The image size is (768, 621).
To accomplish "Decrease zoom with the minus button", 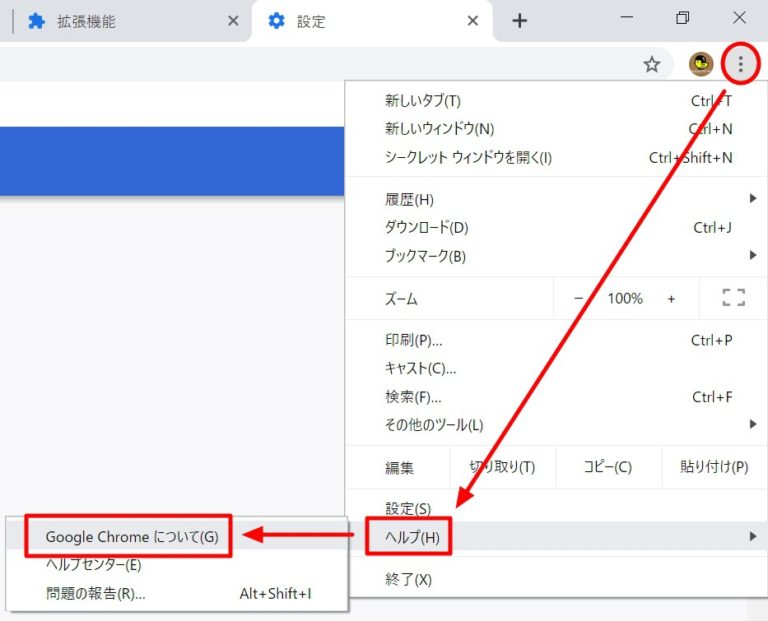I will pos(578,298).
